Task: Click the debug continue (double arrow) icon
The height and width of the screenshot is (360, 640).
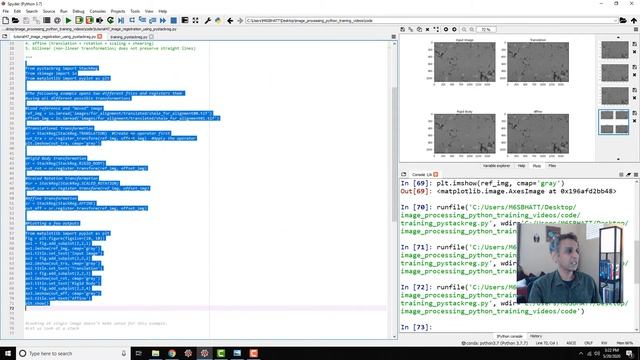Action: click(x=163, y=20)
